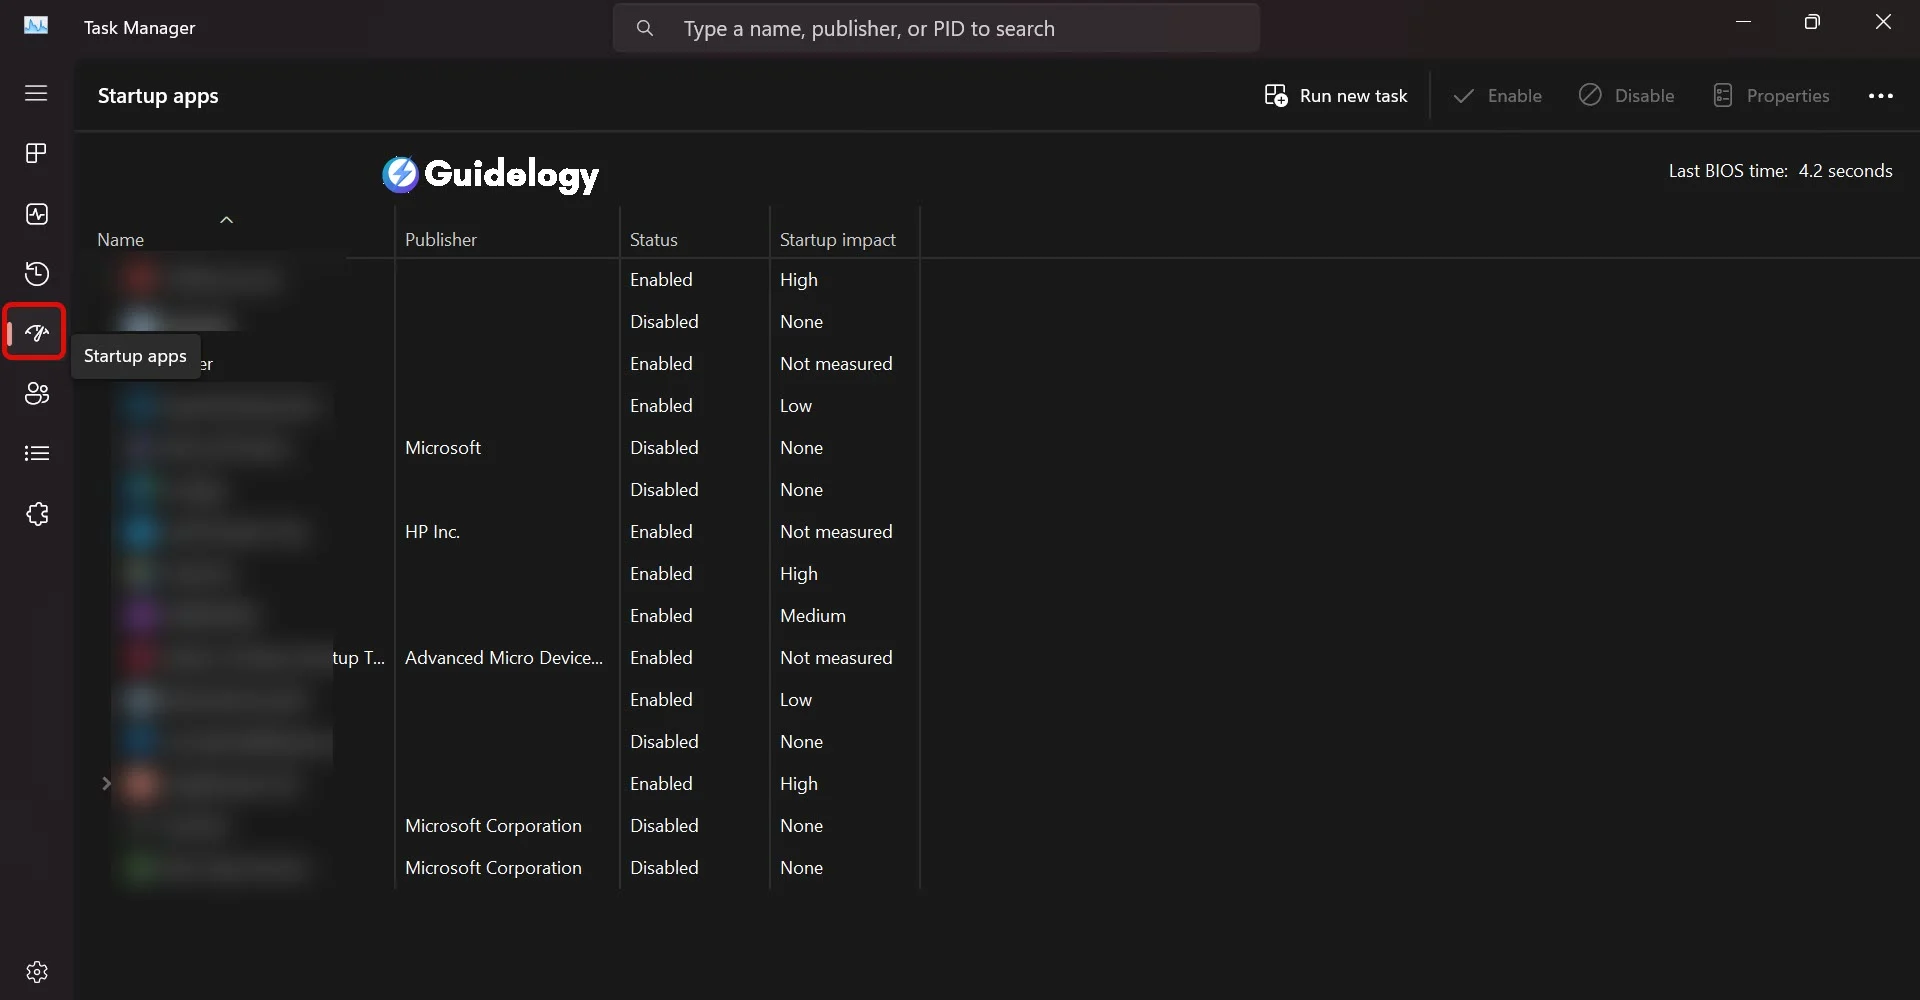Open Task Manager settings gear
This screenshot has width=1920, height=1000.
36,972
